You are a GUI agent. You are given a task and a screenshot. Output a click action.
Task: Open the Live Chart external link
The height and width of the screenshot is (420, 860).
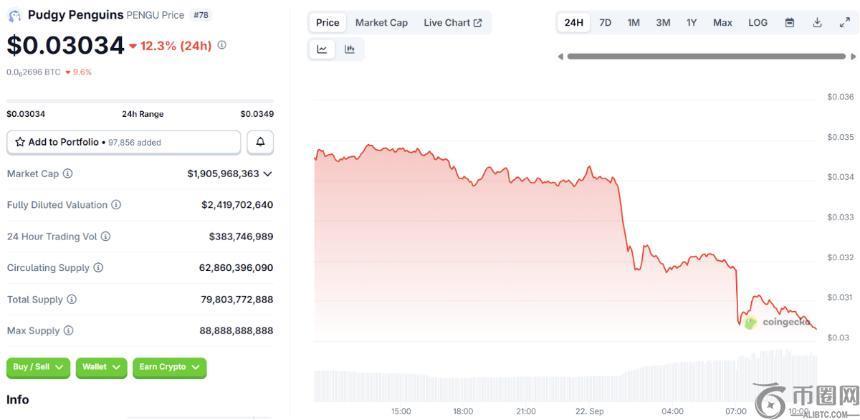point(452,22)
